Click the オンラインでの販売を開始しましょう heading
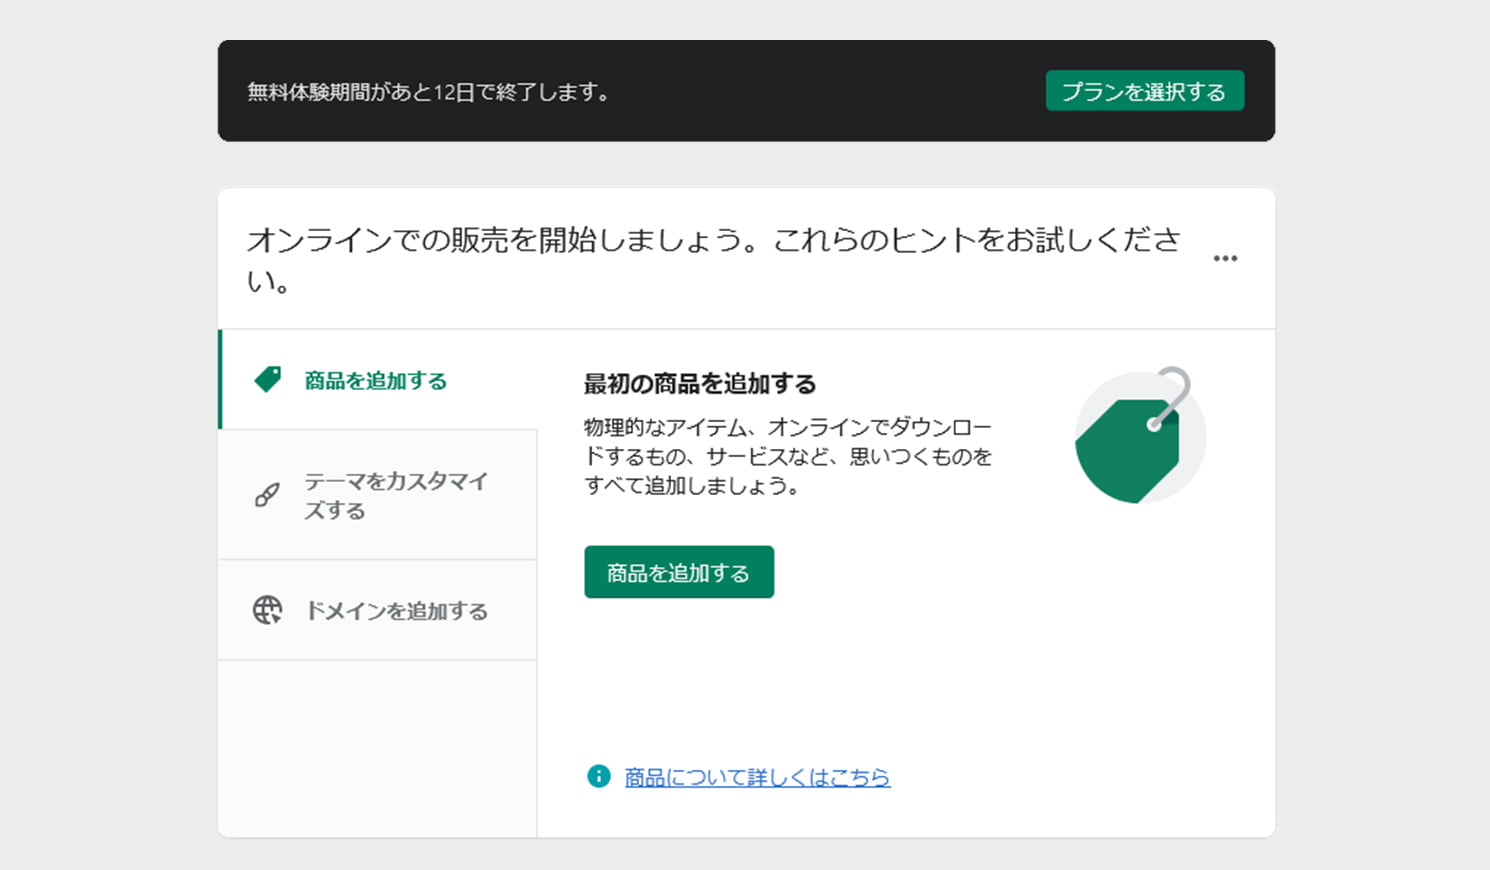This screenshot has height=870, width=1490. tap(713, 259)
